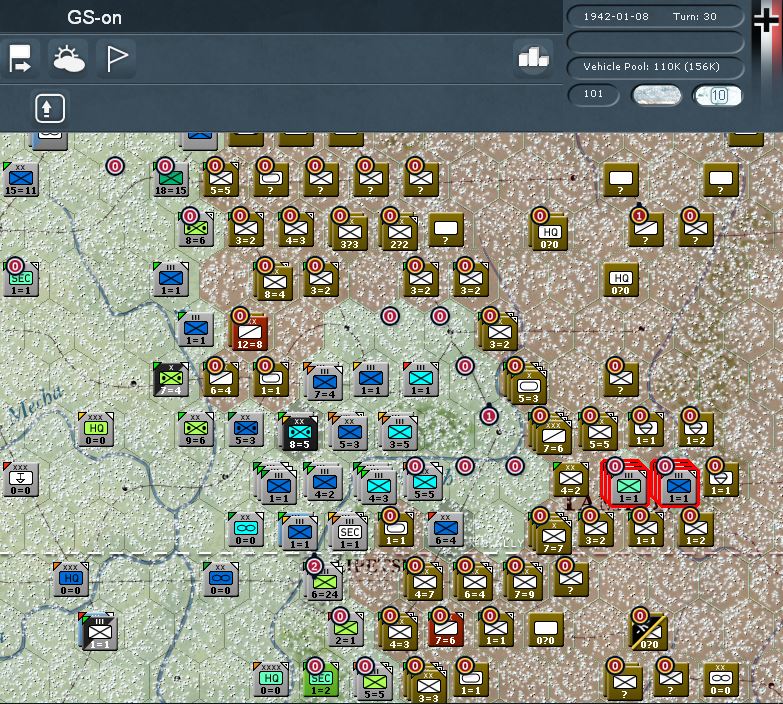783x704 pixels.
Task: Select the blue 4=2 regiment
Action: pos(324,483)
